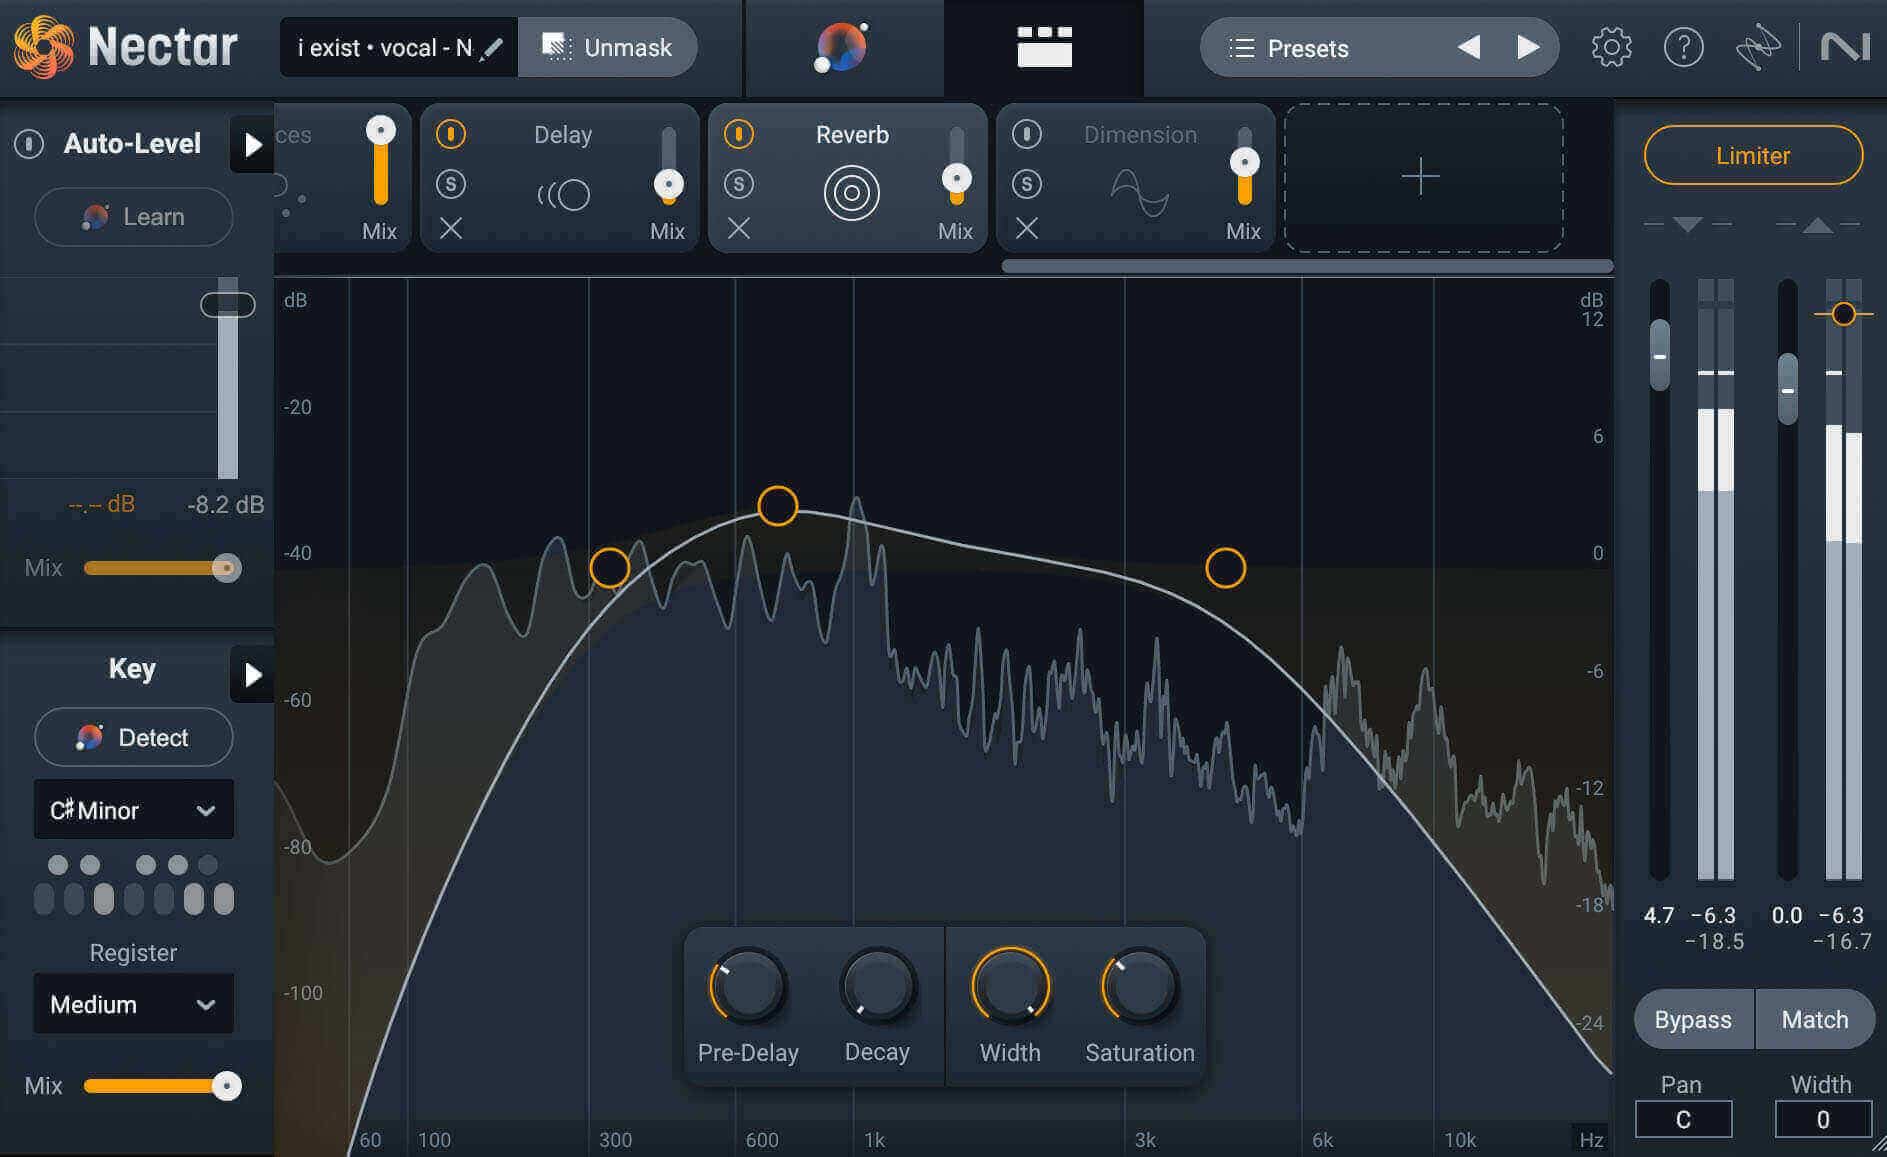
Task: Adjust the Key Mix slider
Action: click(162, 1086)
